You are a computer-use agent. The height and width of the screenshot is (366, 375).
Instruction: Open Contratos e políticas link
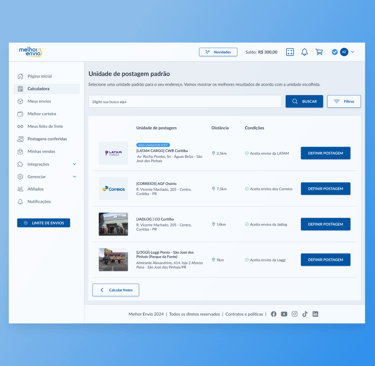pos(244,314)
